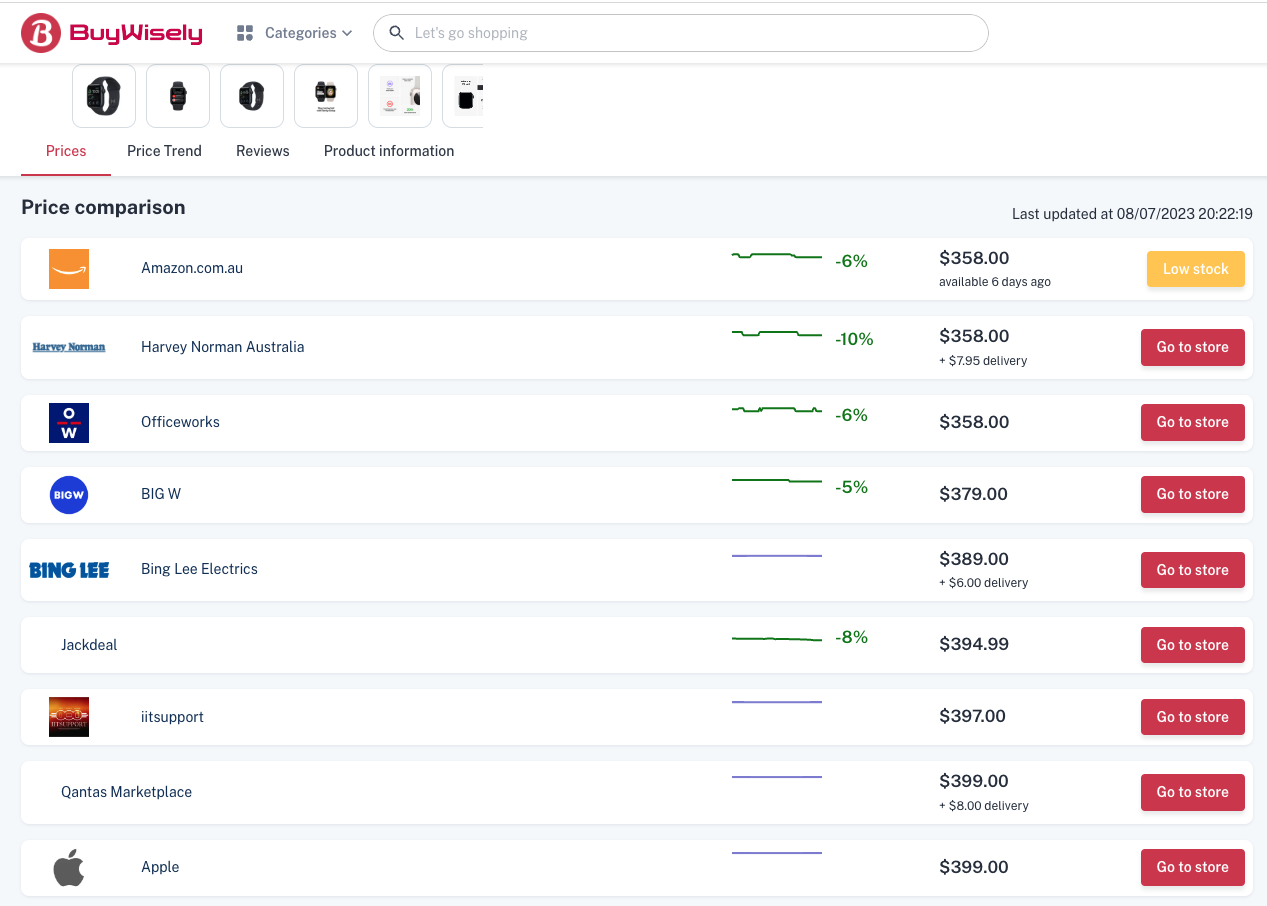Click the Jackdeal store name
The height and width of the screenshot is (906, 1267).
point(89,645)
